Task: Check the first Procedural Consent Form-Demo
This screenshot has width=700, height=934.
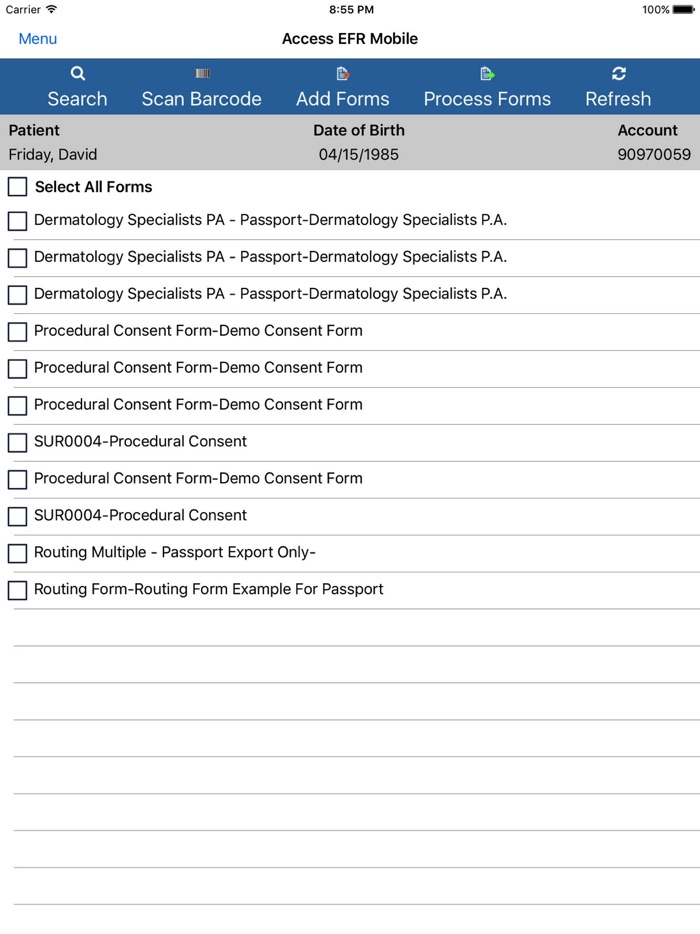Action: point(17,331)
